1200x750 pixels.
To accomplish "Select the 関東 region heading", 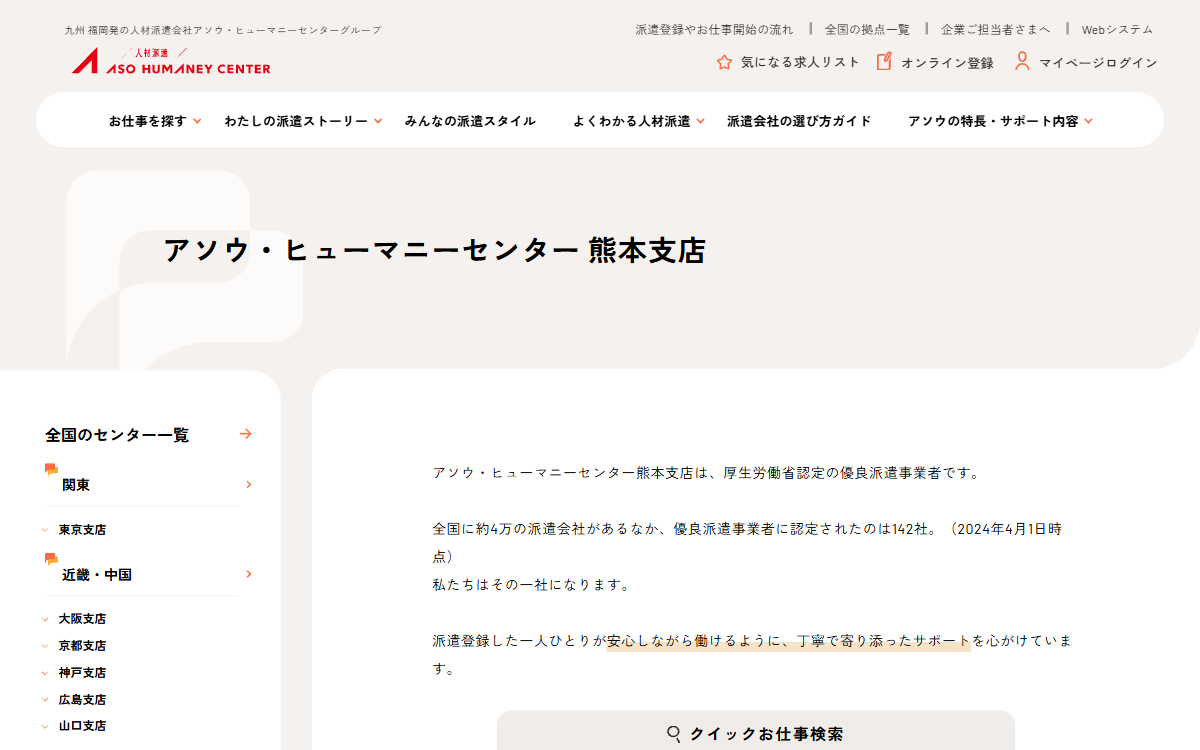I will [x=76, y=485].
